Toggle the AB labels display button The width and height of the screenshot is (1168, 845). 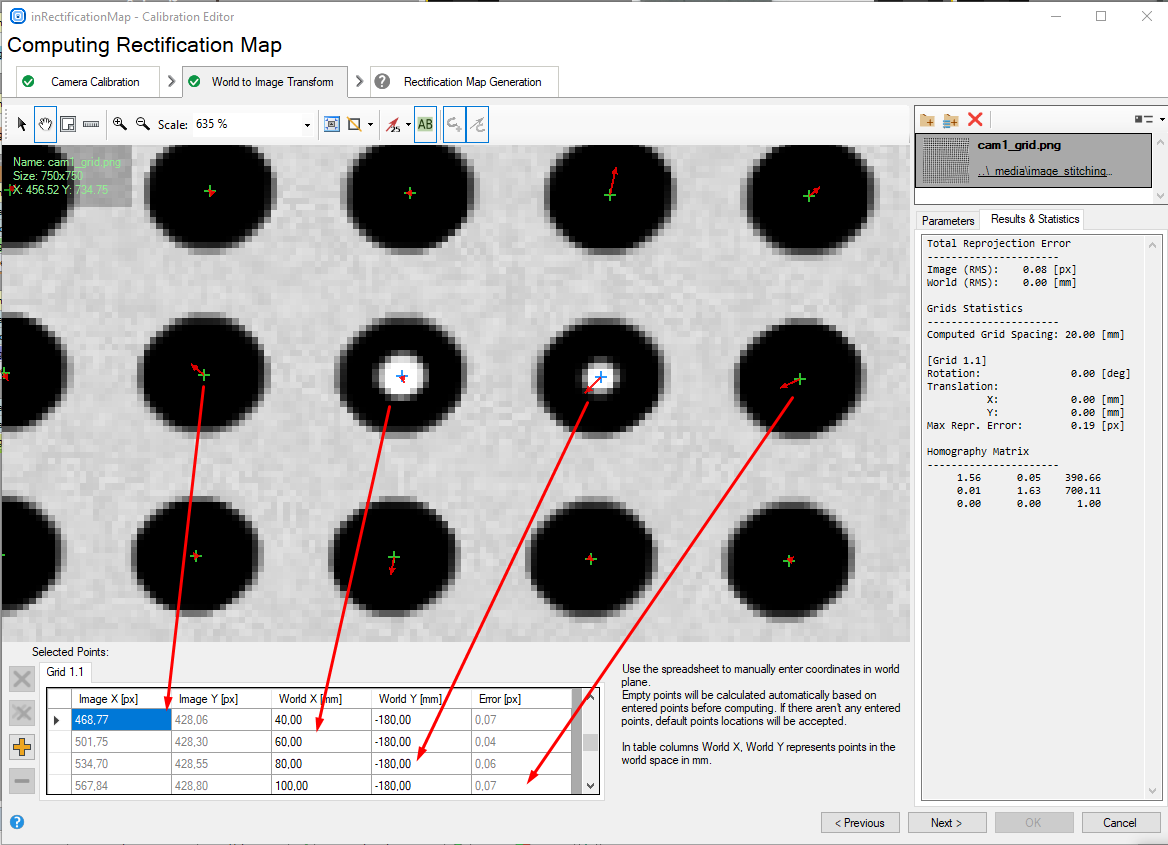pyautogui.click(x=425, y=124)
